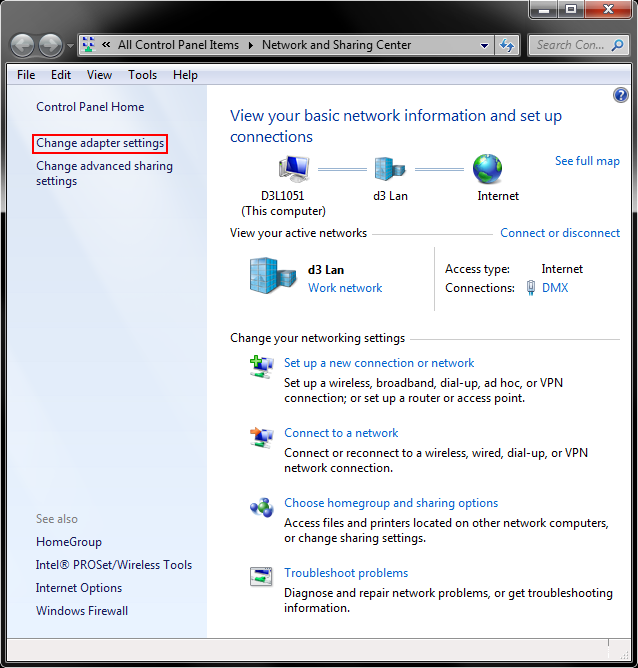Open Change advanced sharing settings
Image resolution: width=638 pixels, height=668 pixels.
[104, 173]
